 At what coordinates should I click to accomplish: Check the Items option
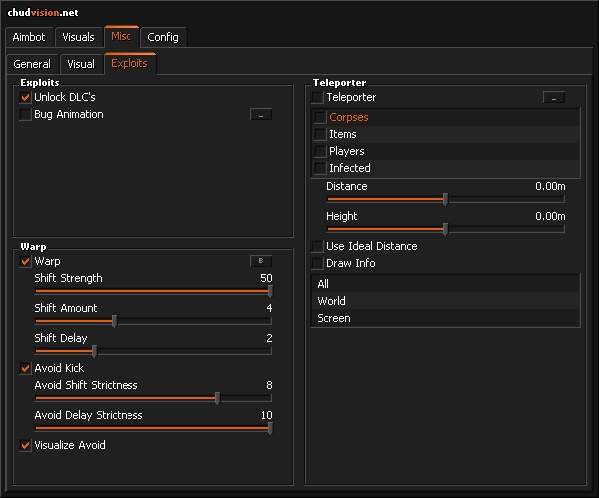pos(320,134)
